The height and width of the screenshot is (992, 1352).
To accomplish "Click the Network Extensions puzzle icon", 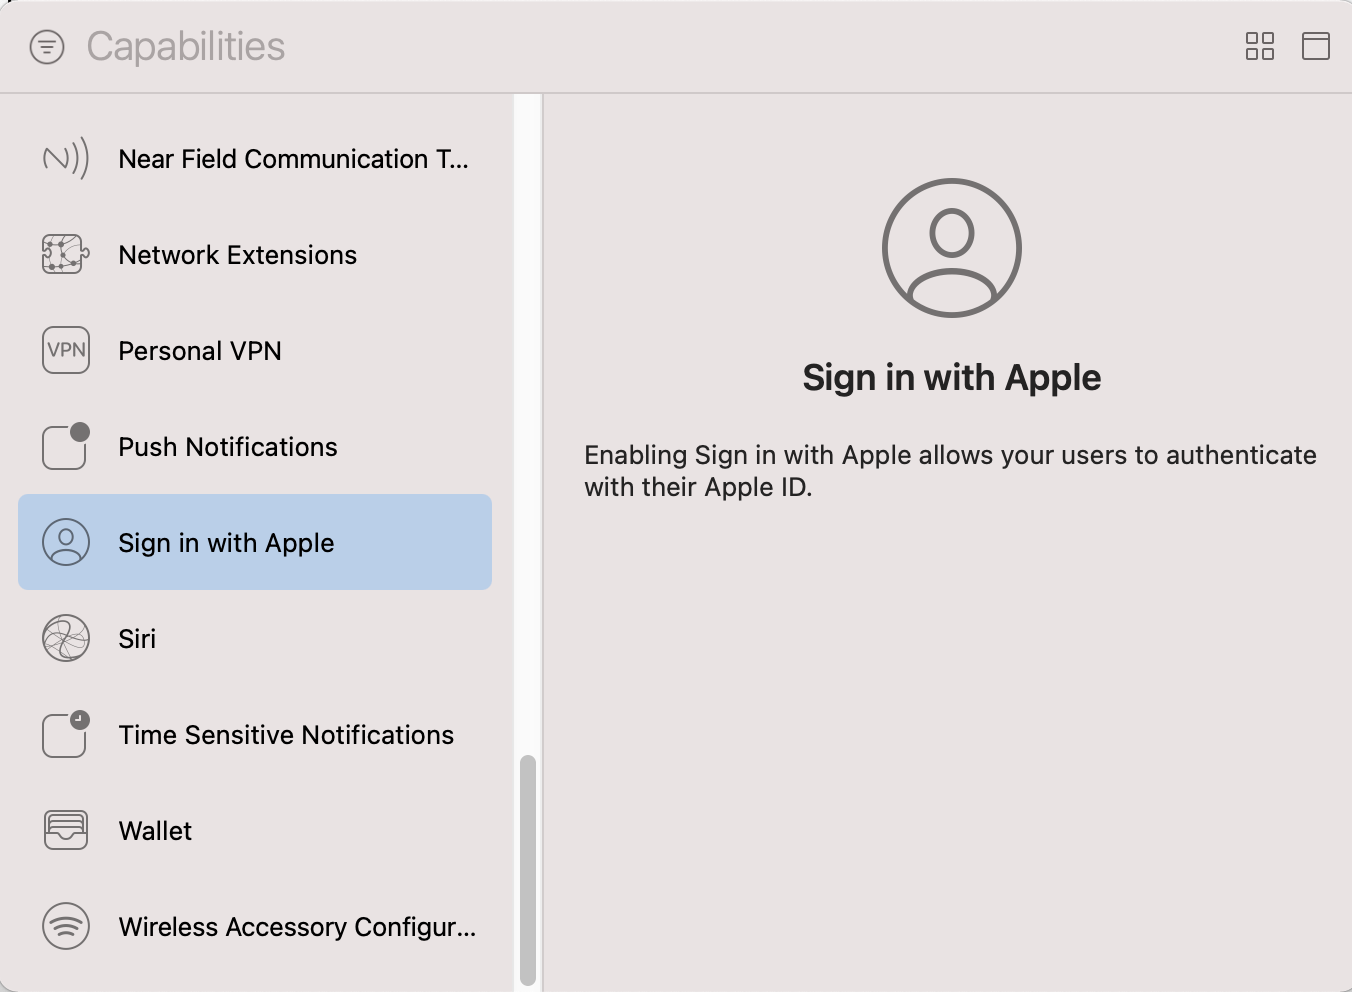I will pos(66,254).
